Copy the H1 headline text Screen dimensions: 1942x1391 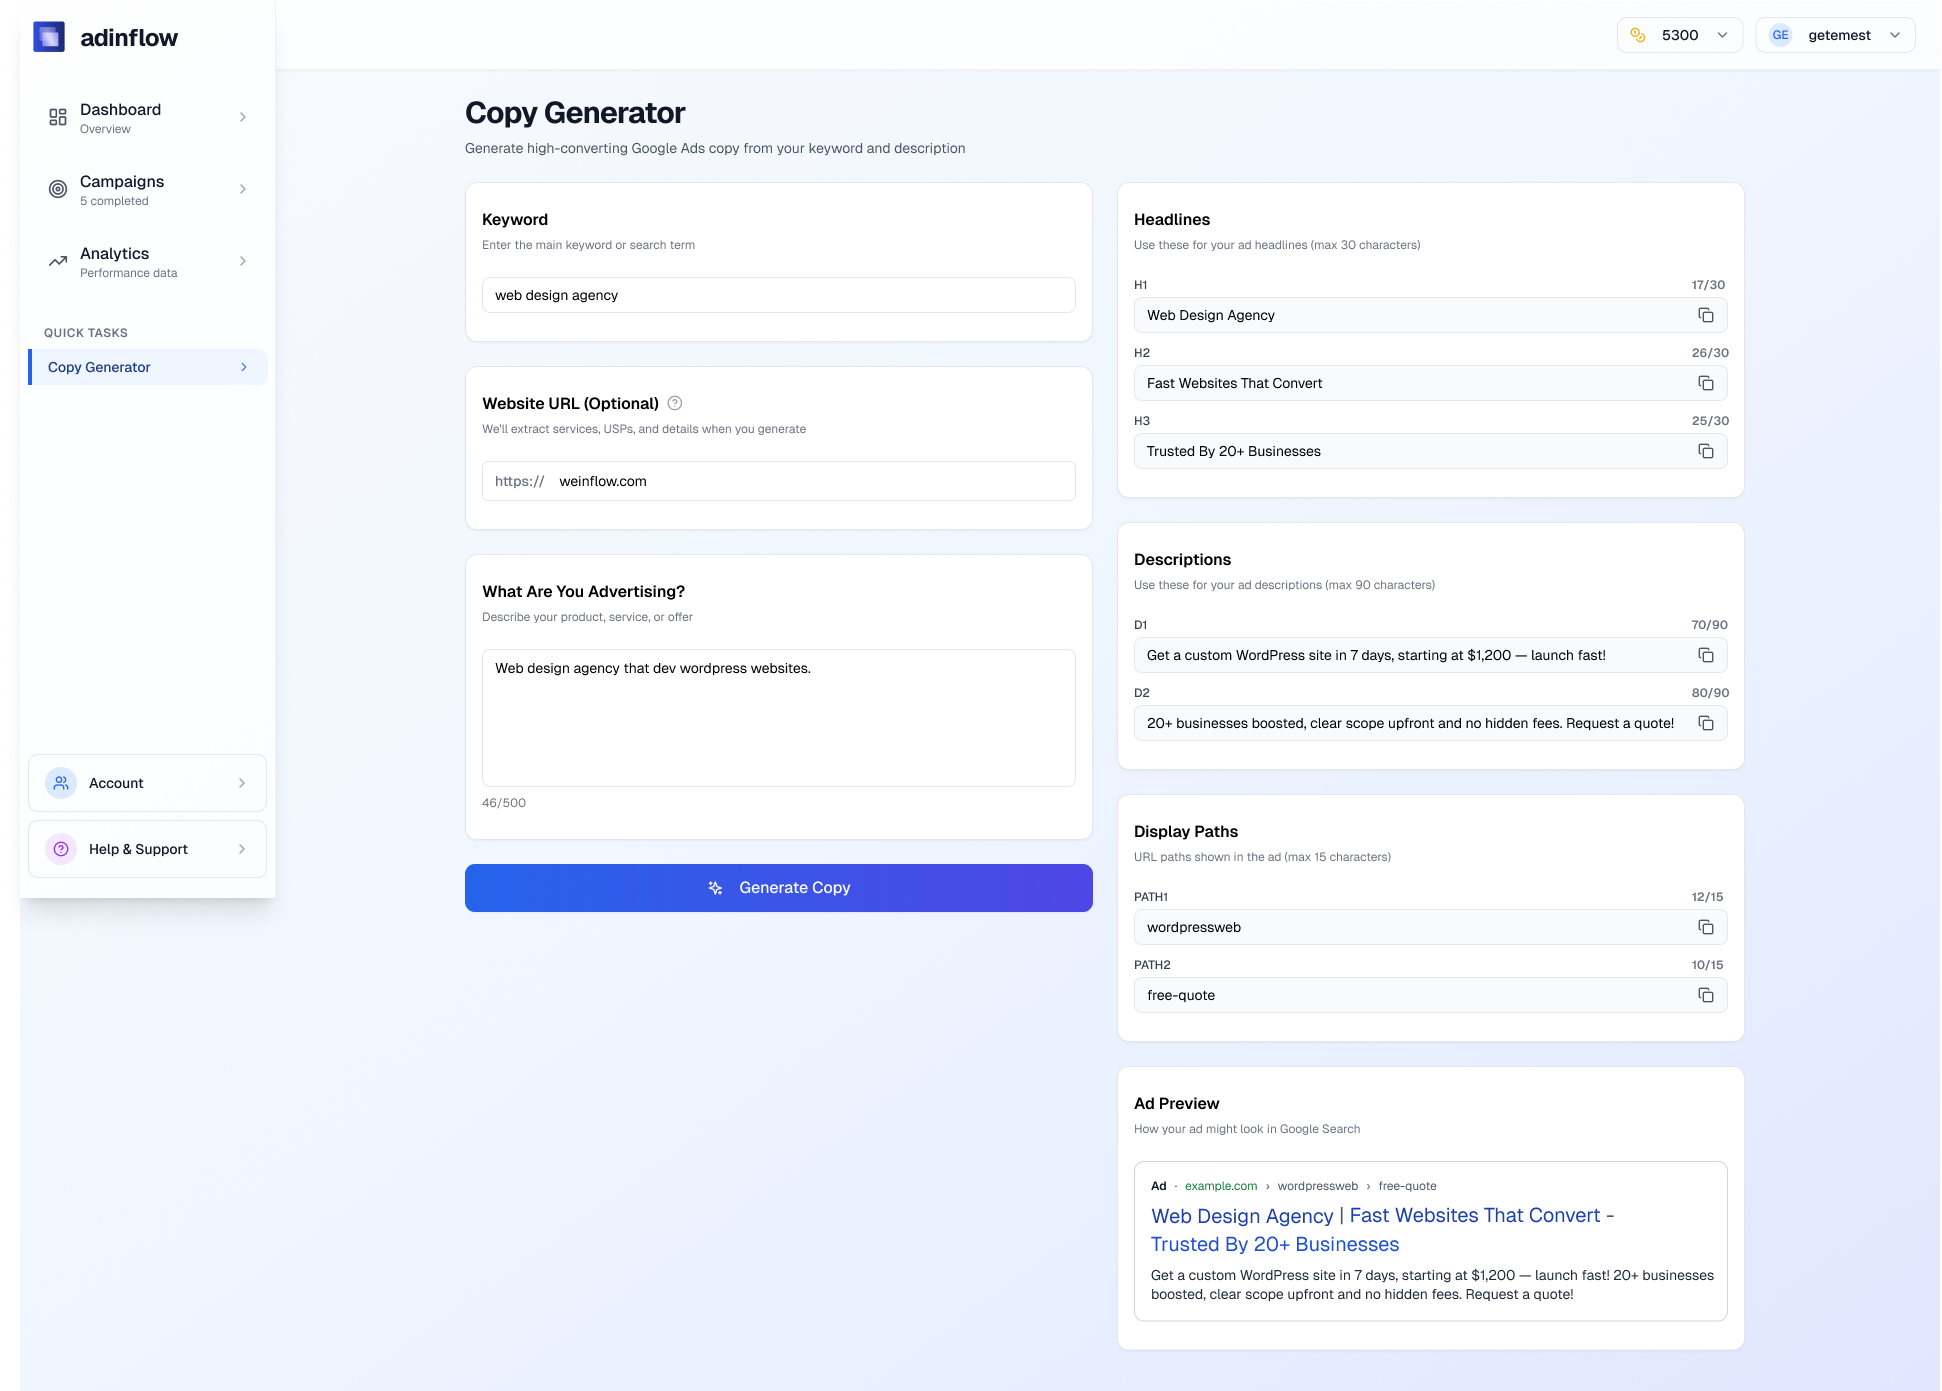coord(1707,315)
